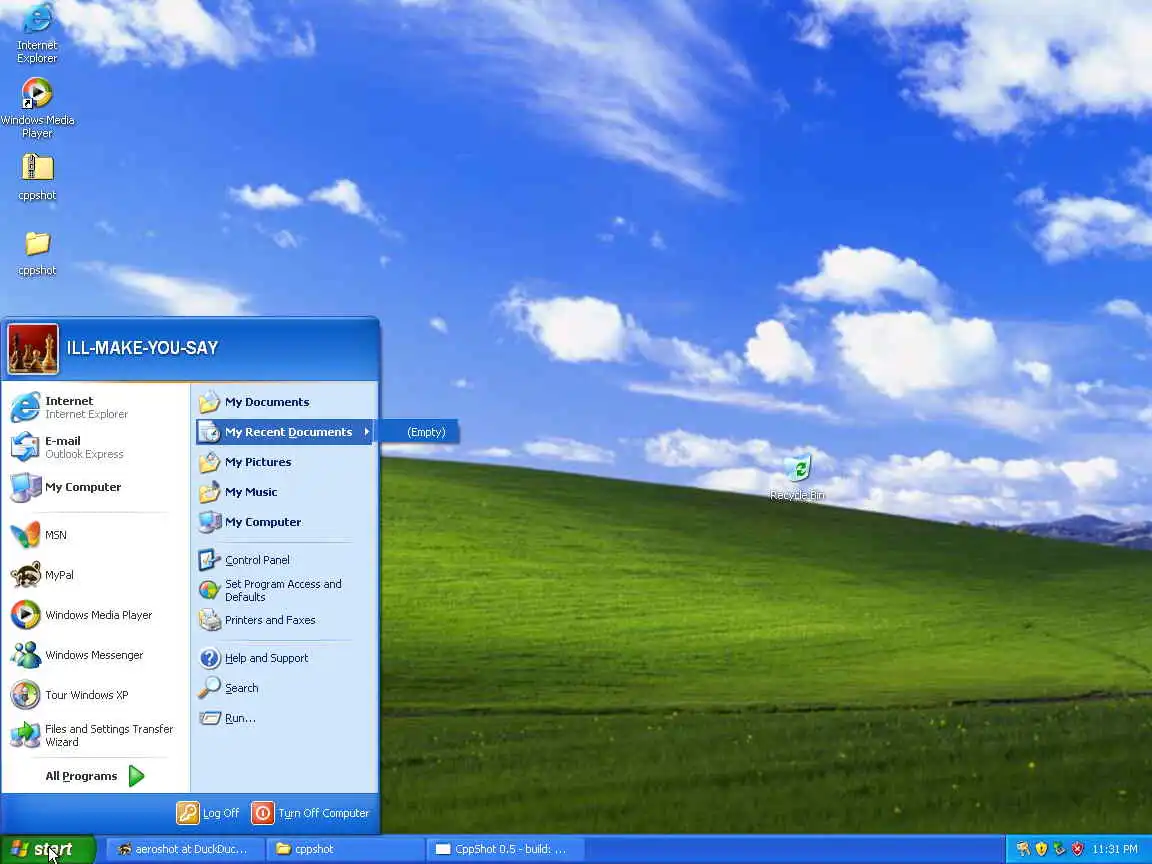The width and height of the screenshot is (1152, 864).
Task: Click the 11:31 PM clock
Action: [1115, 849]
